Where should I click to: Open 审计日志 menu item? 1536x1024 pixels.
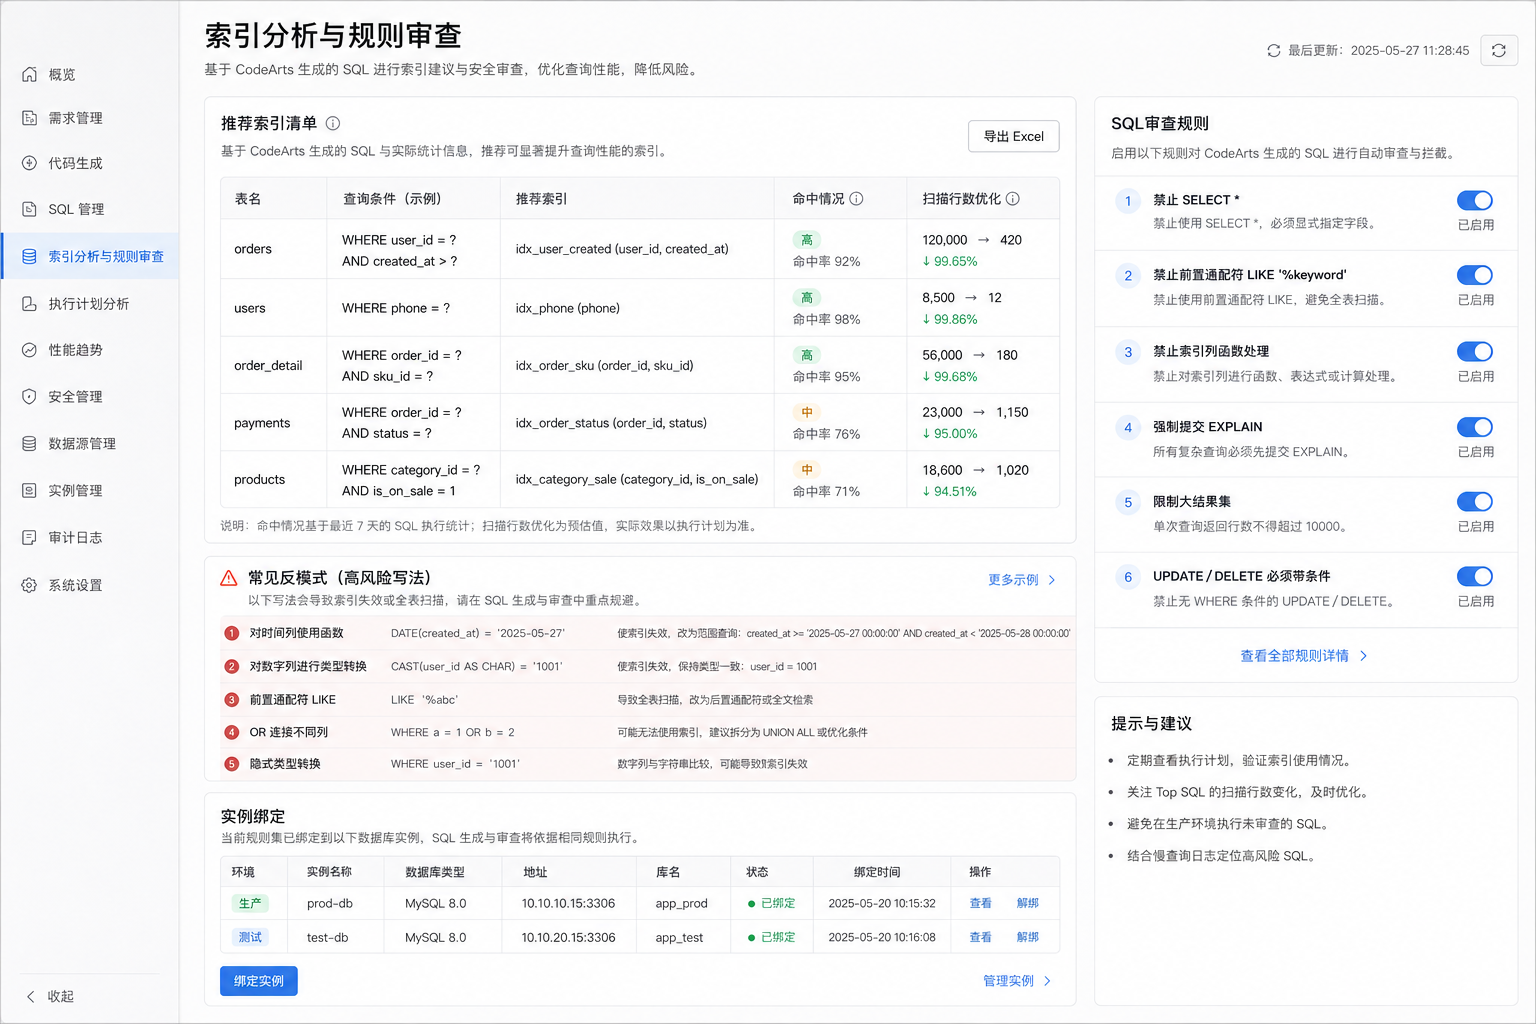(x=90, y=538)
